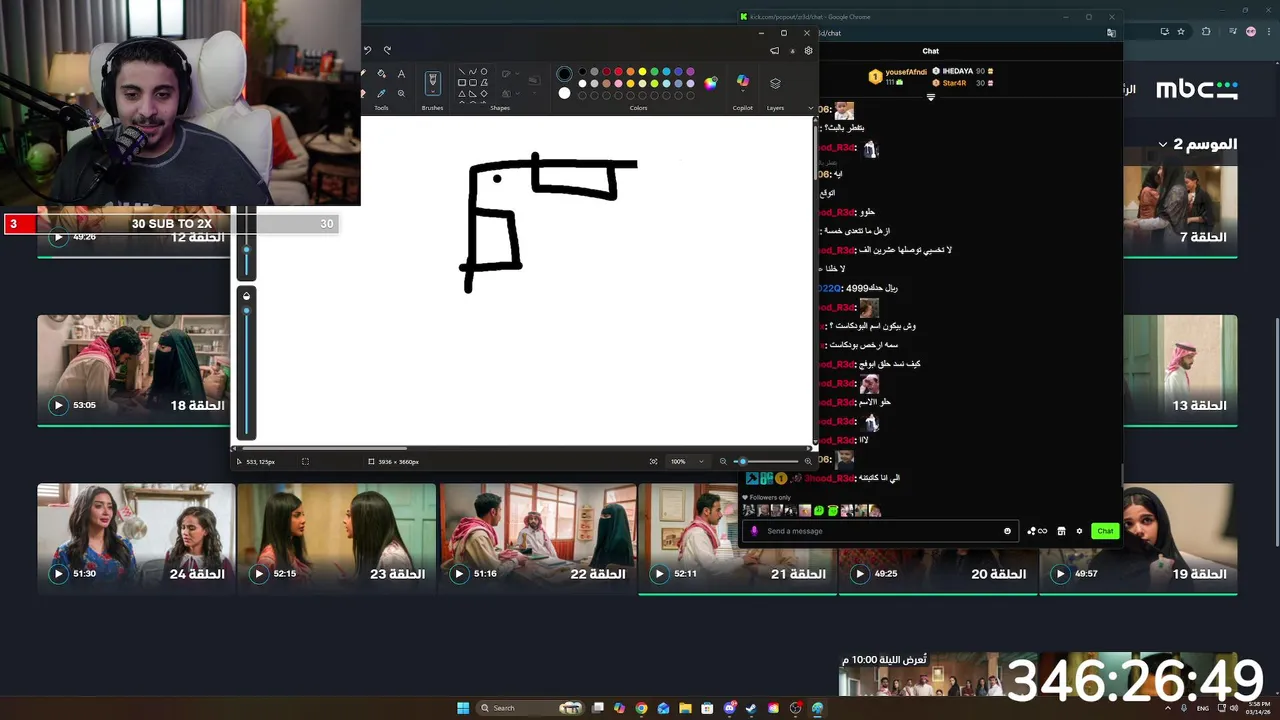Select Color 2 white background swatch

564,93
